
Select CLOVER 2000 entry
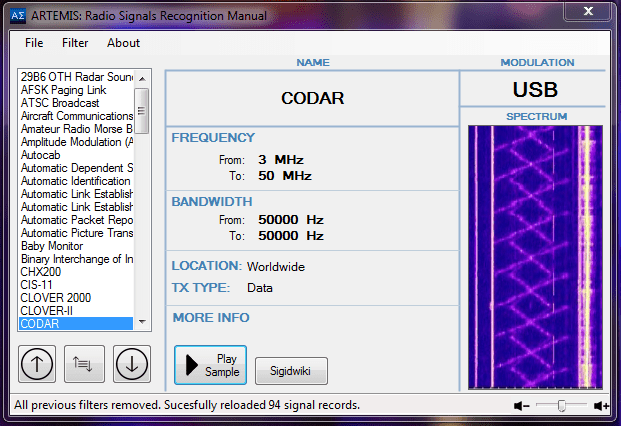point(76,298)
